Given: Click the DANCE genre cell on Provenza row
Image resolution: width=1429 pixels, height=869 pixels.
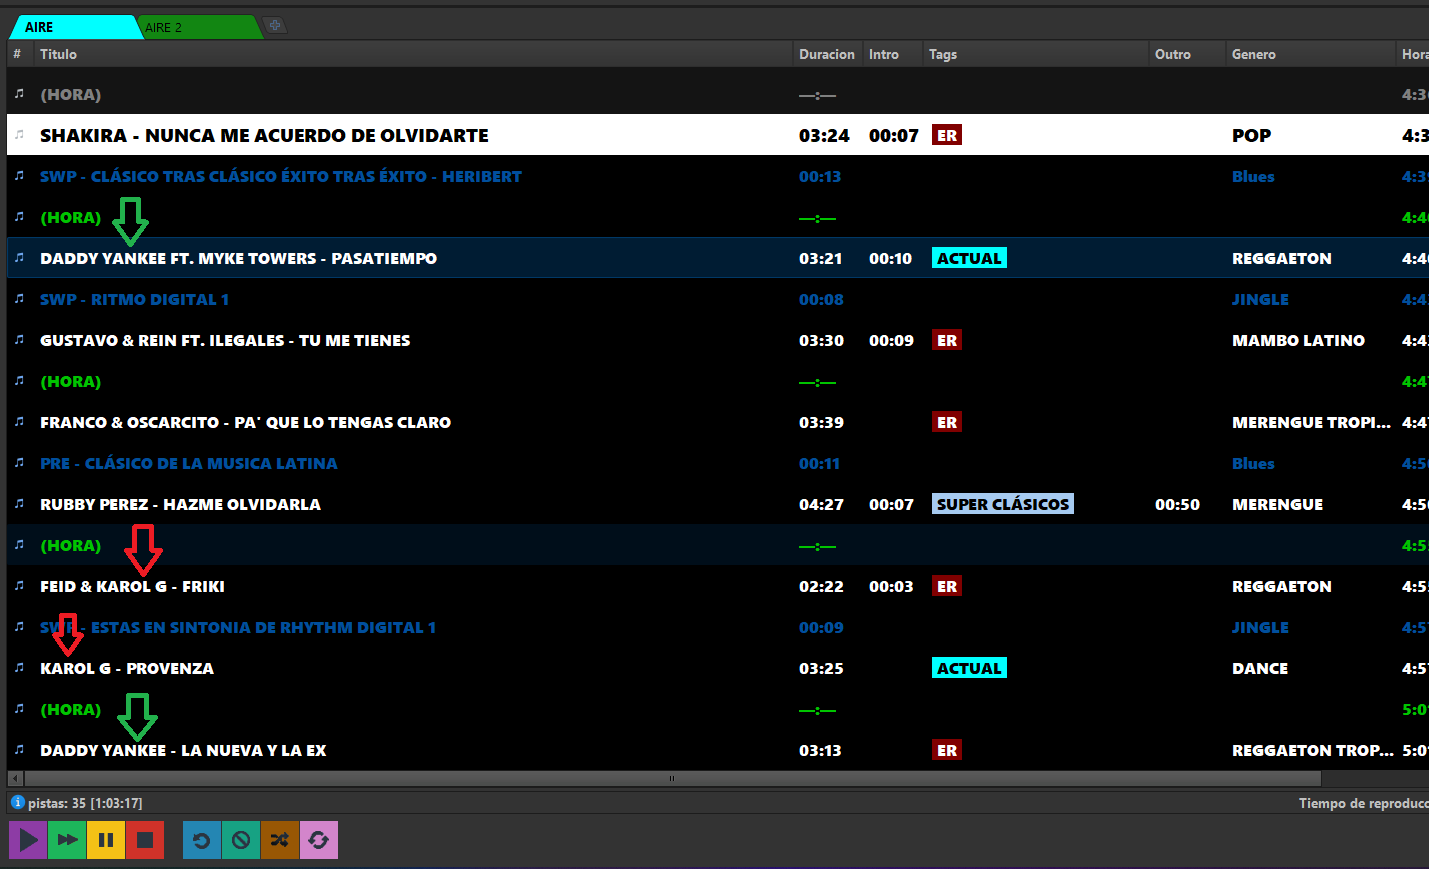Looking at the screenshot, I should [x=1260, y=668].
